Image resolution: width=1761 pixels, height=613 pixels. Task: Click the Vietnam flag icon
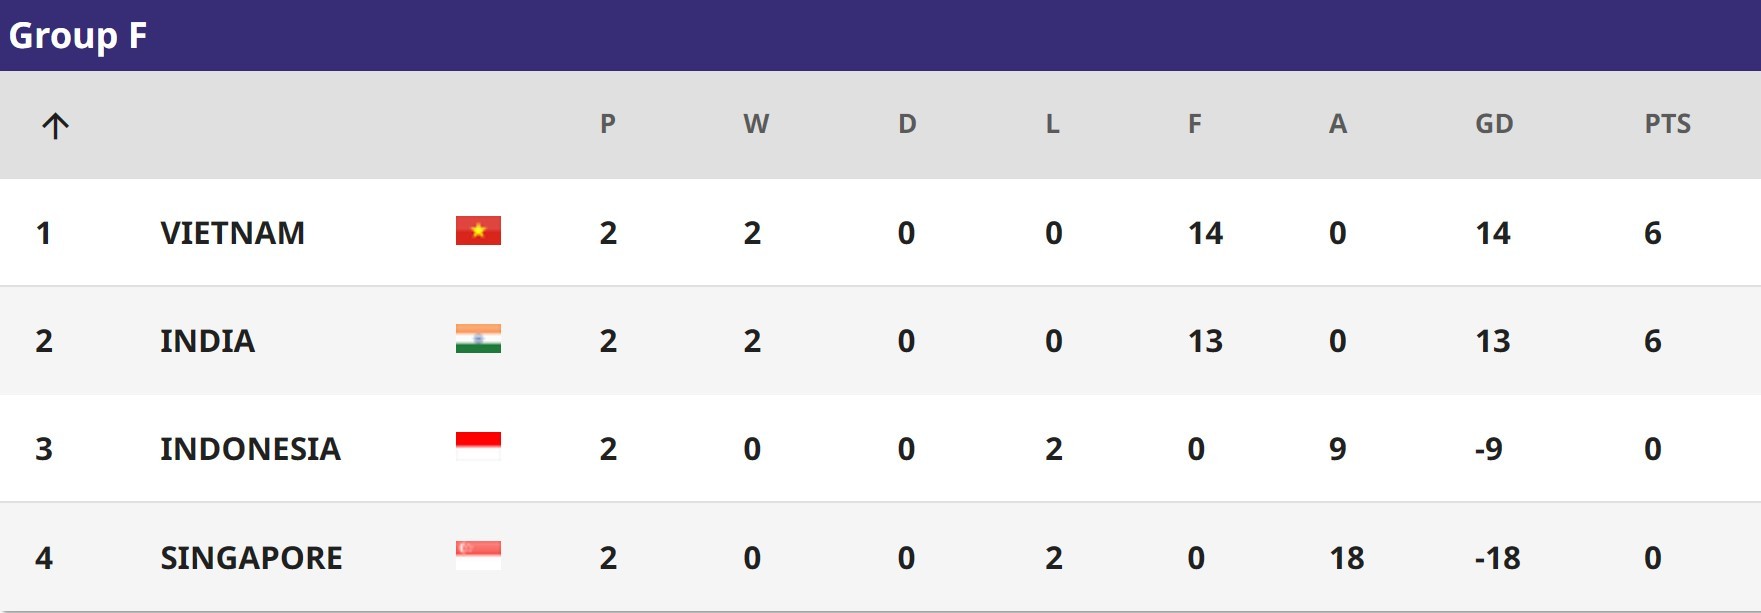[x=478, y=231]
